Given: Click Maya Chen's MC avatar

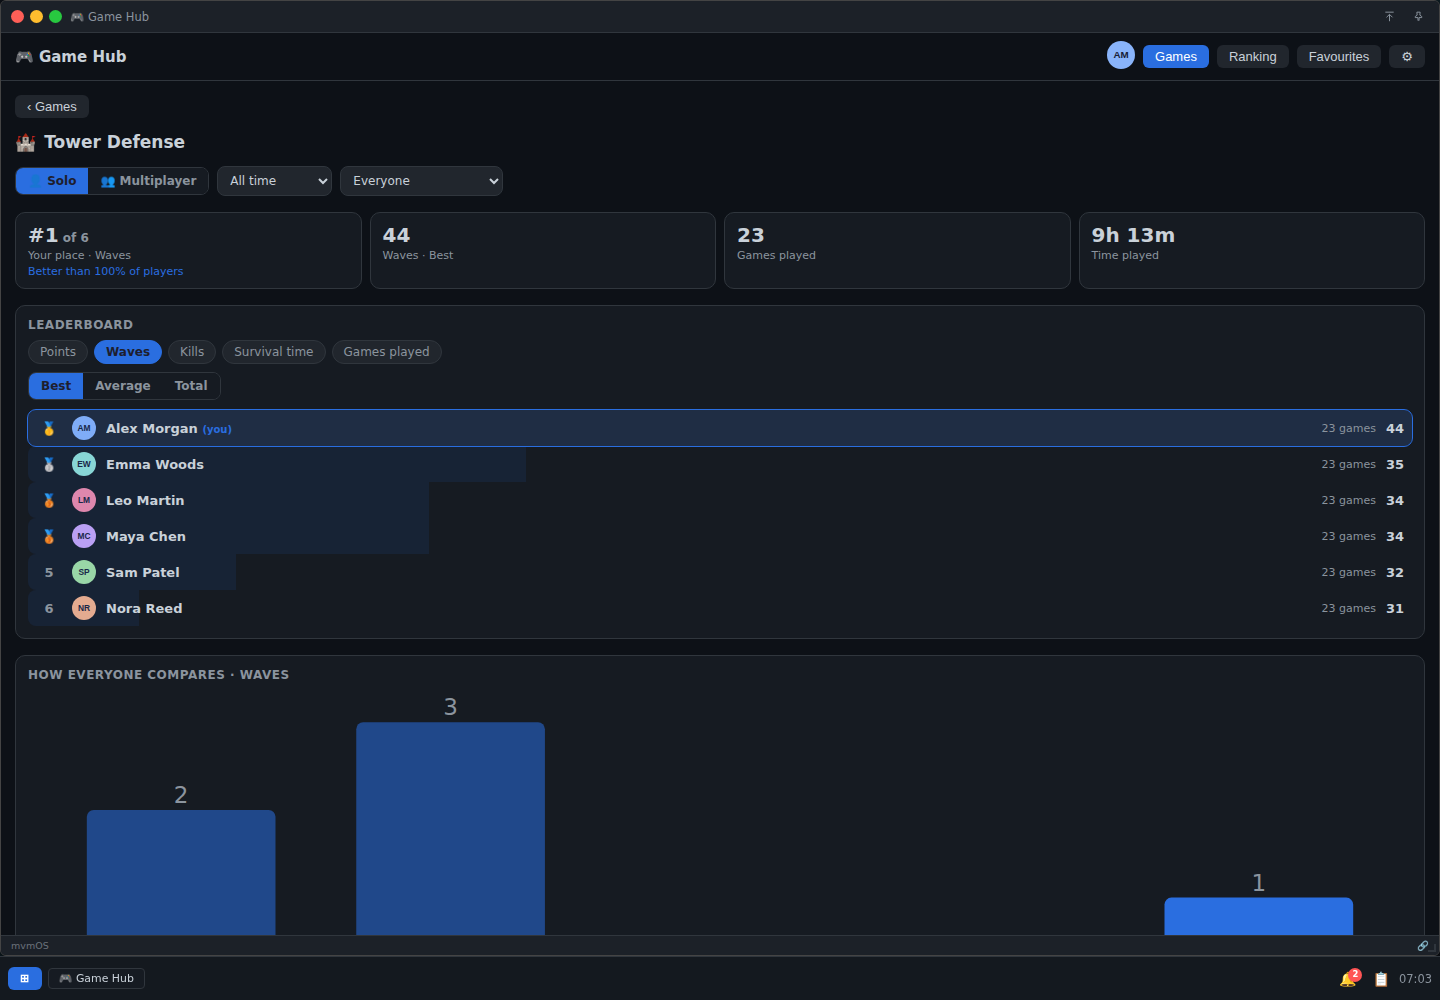Looking at the screenshot, I should (x=84, y=536).
